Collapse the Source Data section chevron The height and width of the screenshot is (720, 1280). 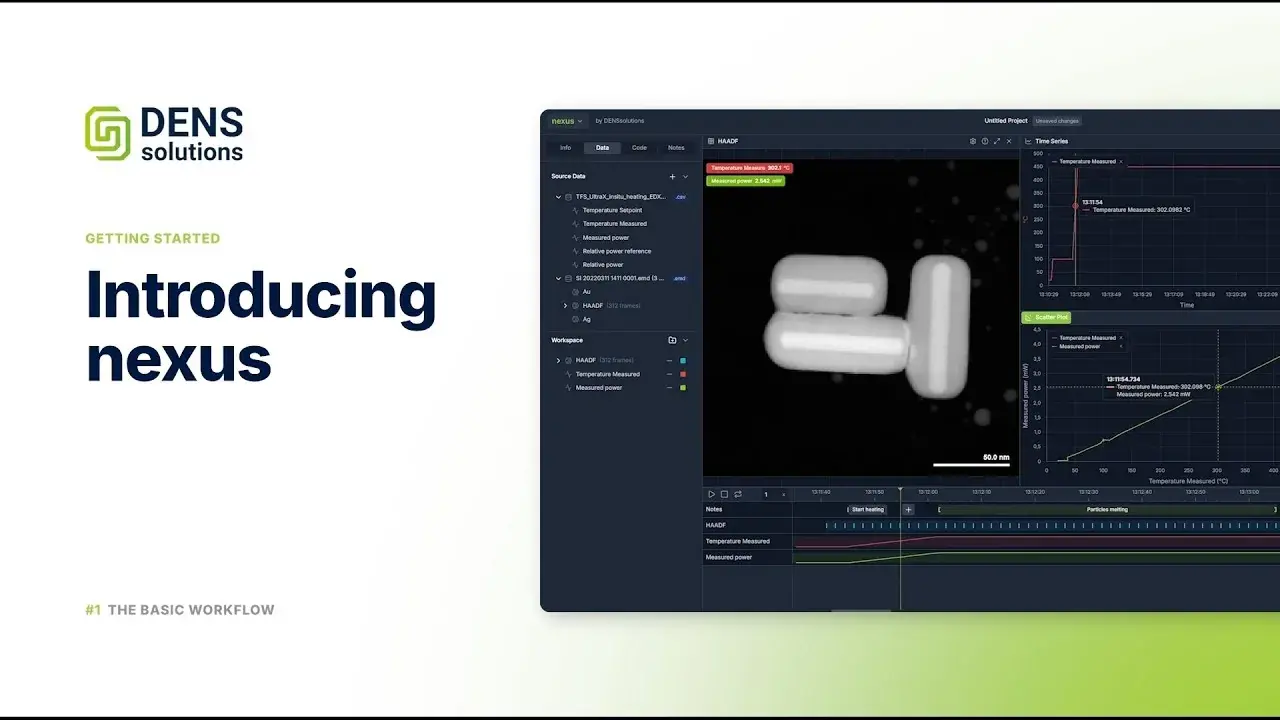coord(685,176)
